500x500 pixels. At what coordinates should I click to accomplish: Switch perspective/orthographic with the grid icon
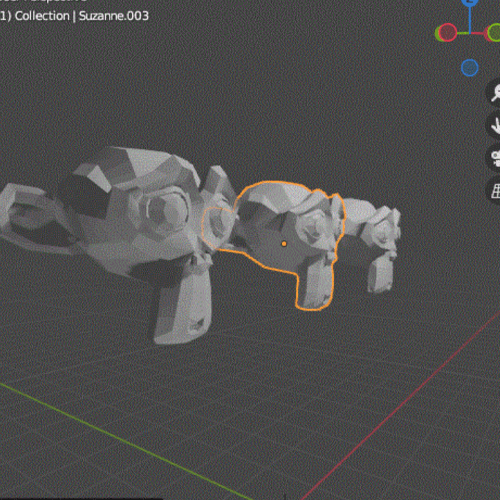496,190
